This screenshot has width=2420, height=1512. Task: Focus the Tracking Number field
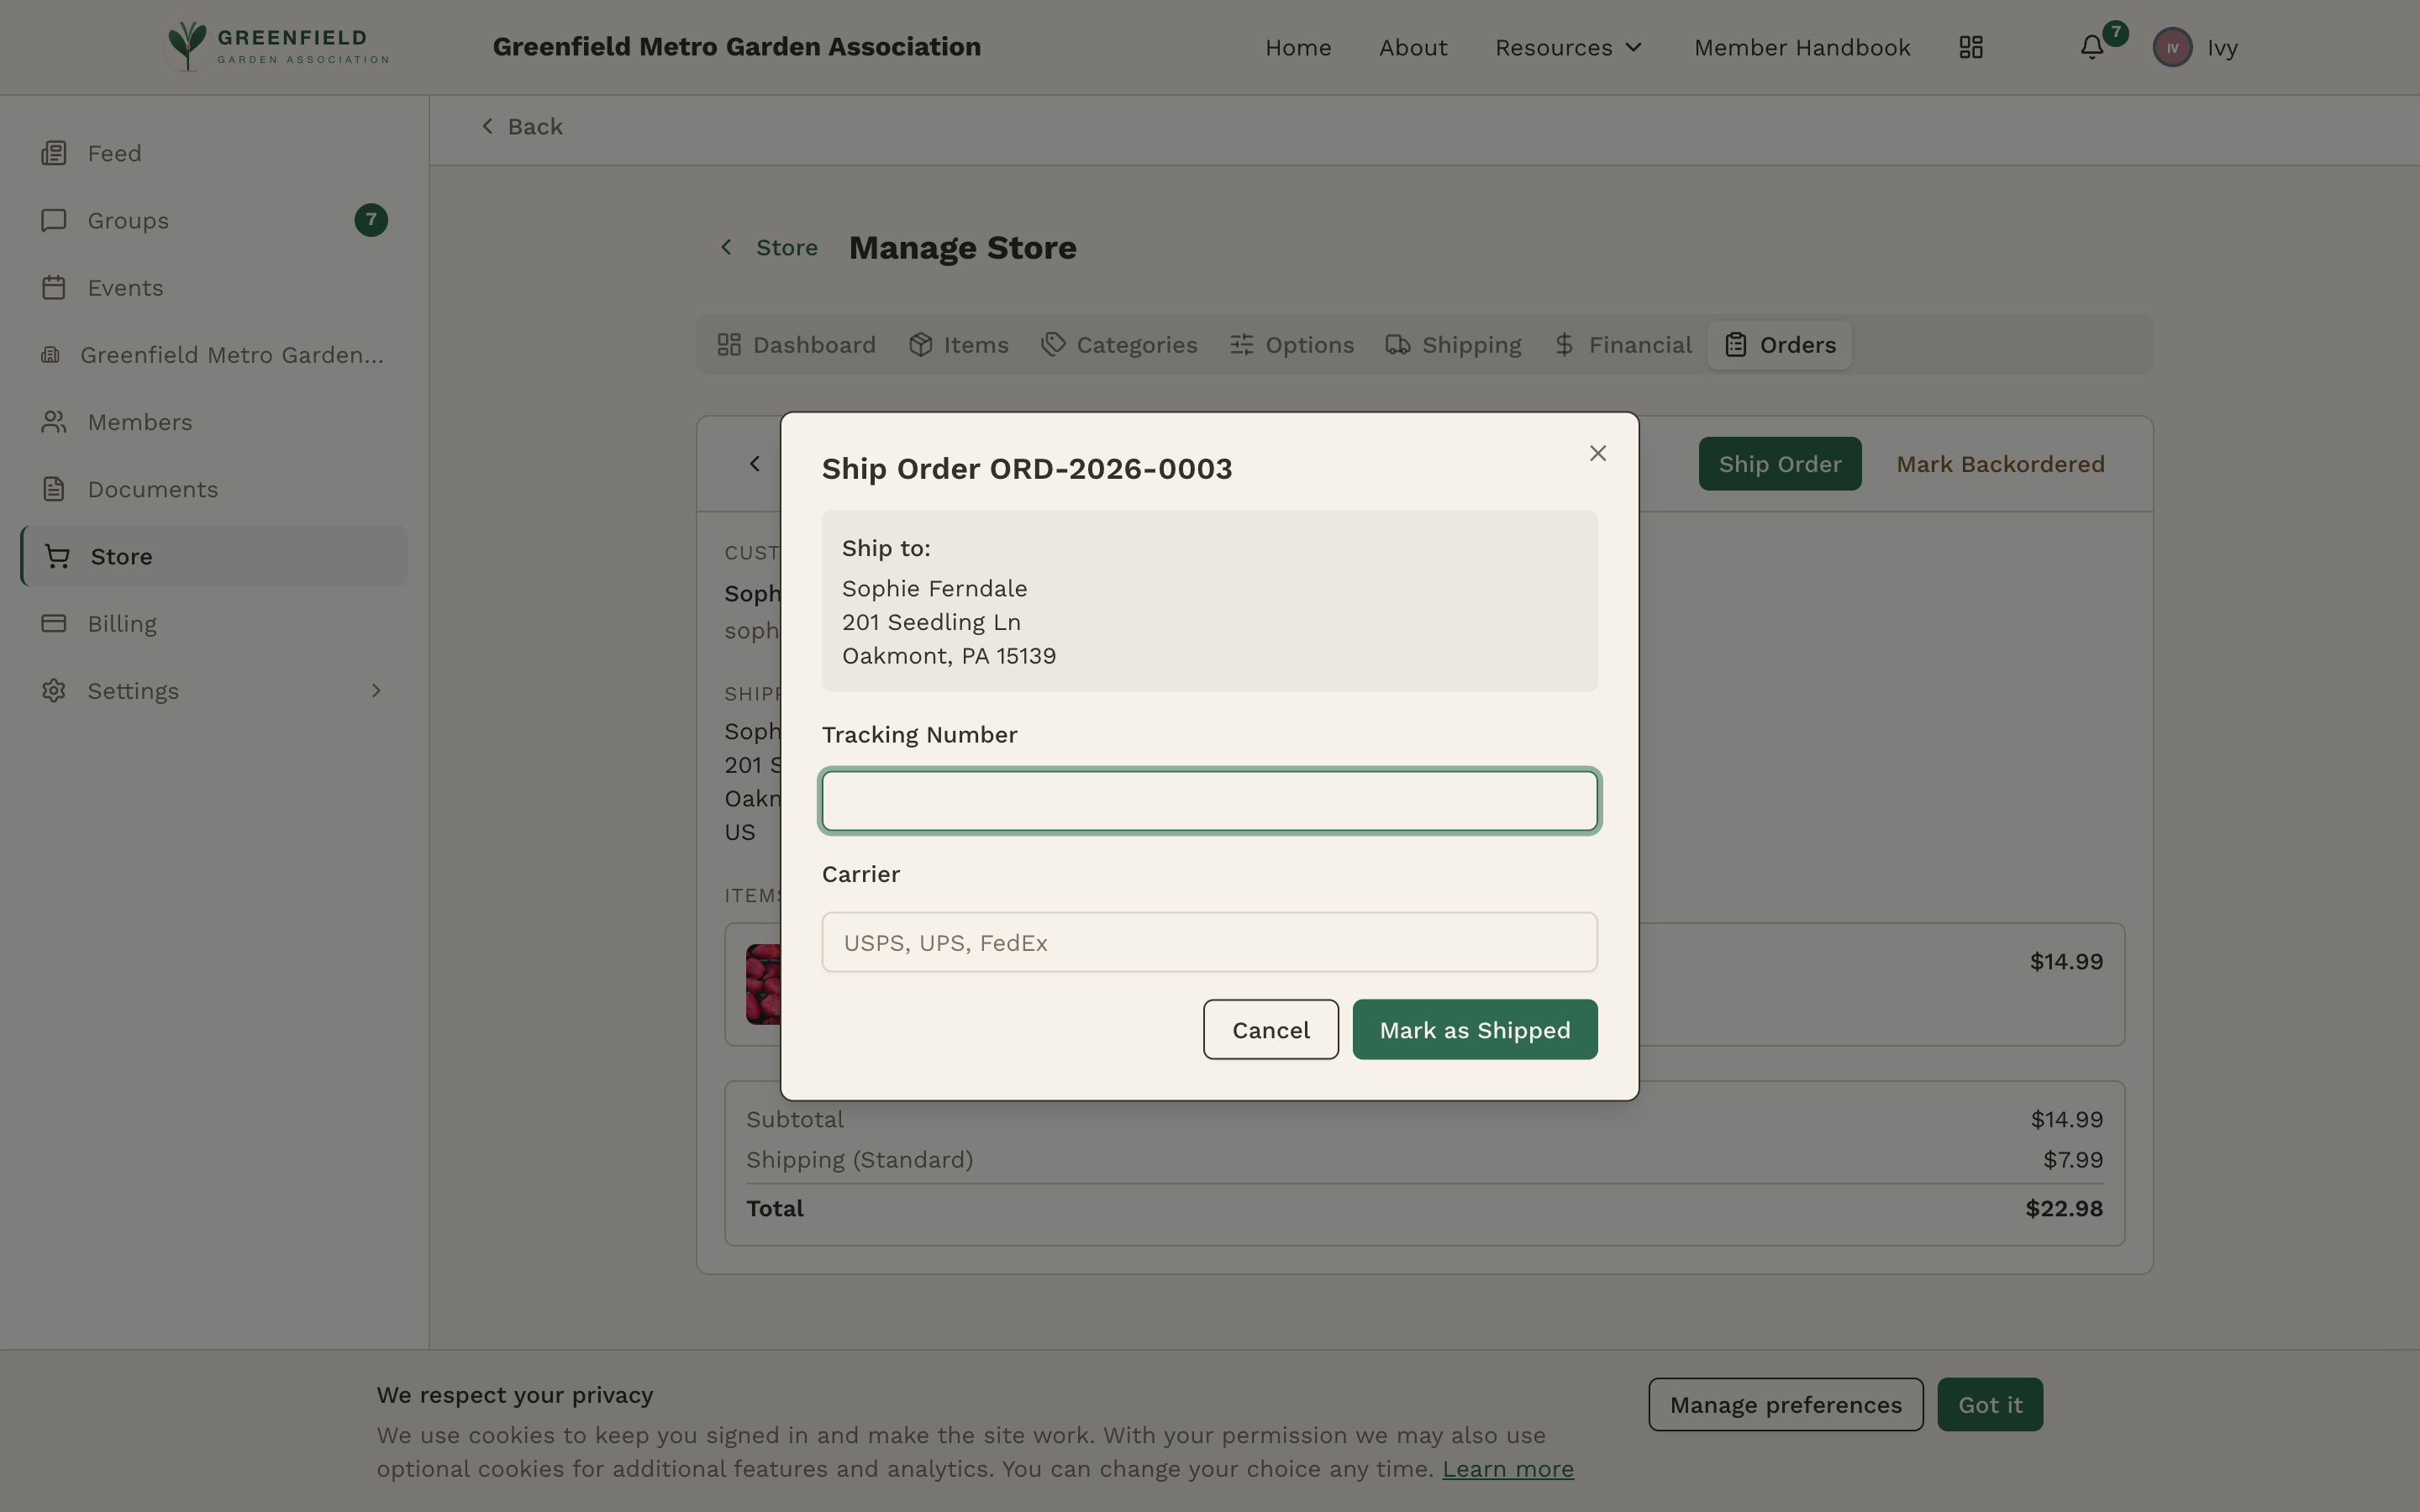(1209, 801)
